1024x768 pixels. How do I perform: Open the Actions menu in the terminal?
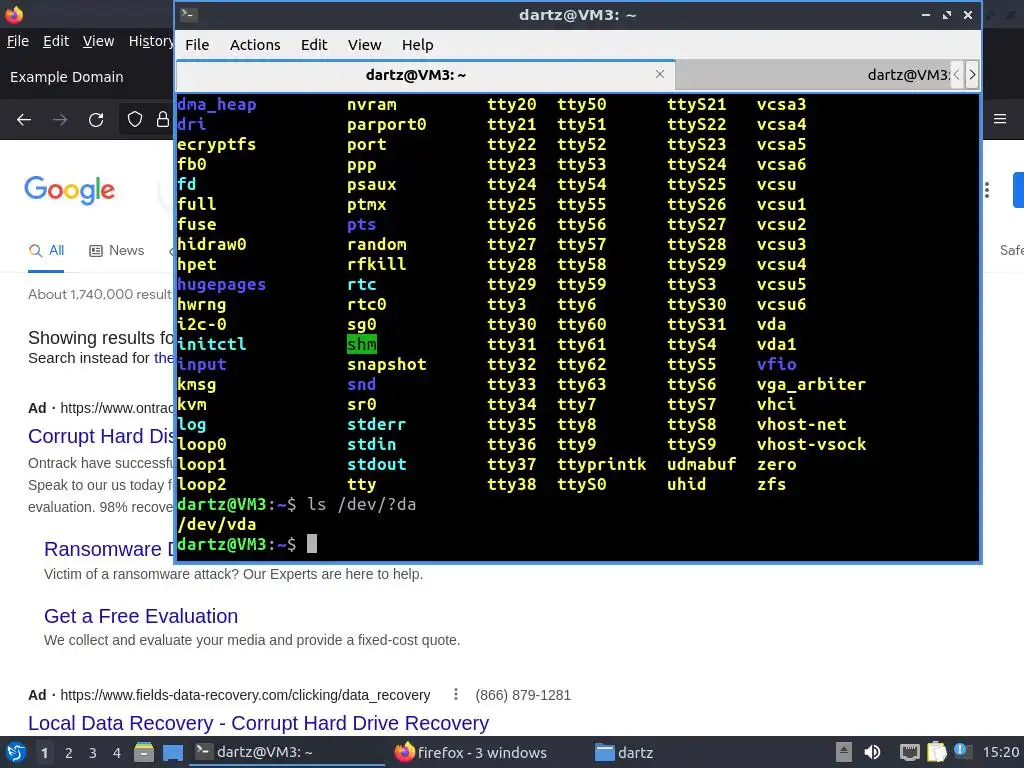tap(255, 44)
